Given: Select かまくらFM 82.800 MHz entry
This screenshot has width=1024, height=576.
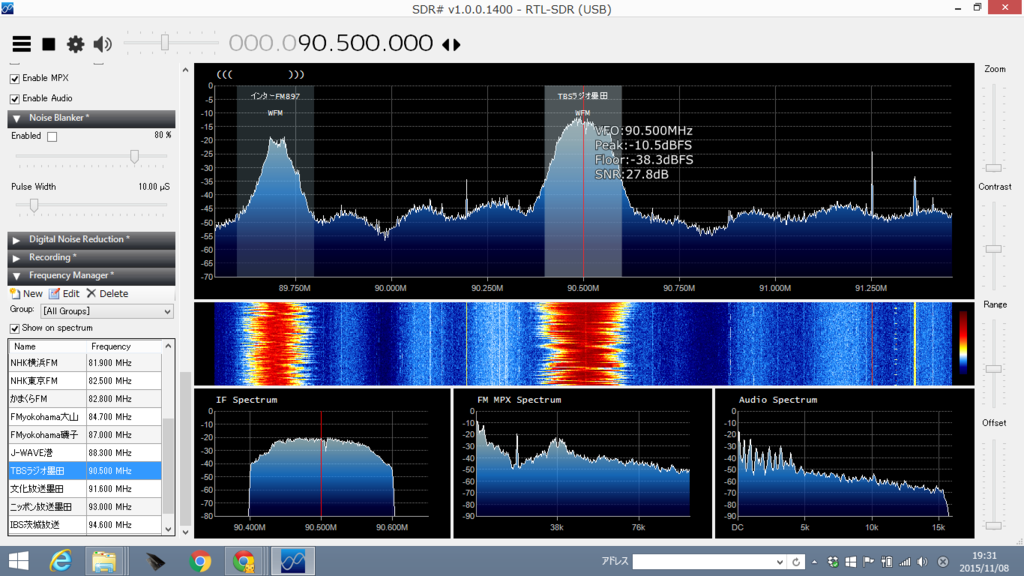Looking at the screenshot, I should 85,399.
